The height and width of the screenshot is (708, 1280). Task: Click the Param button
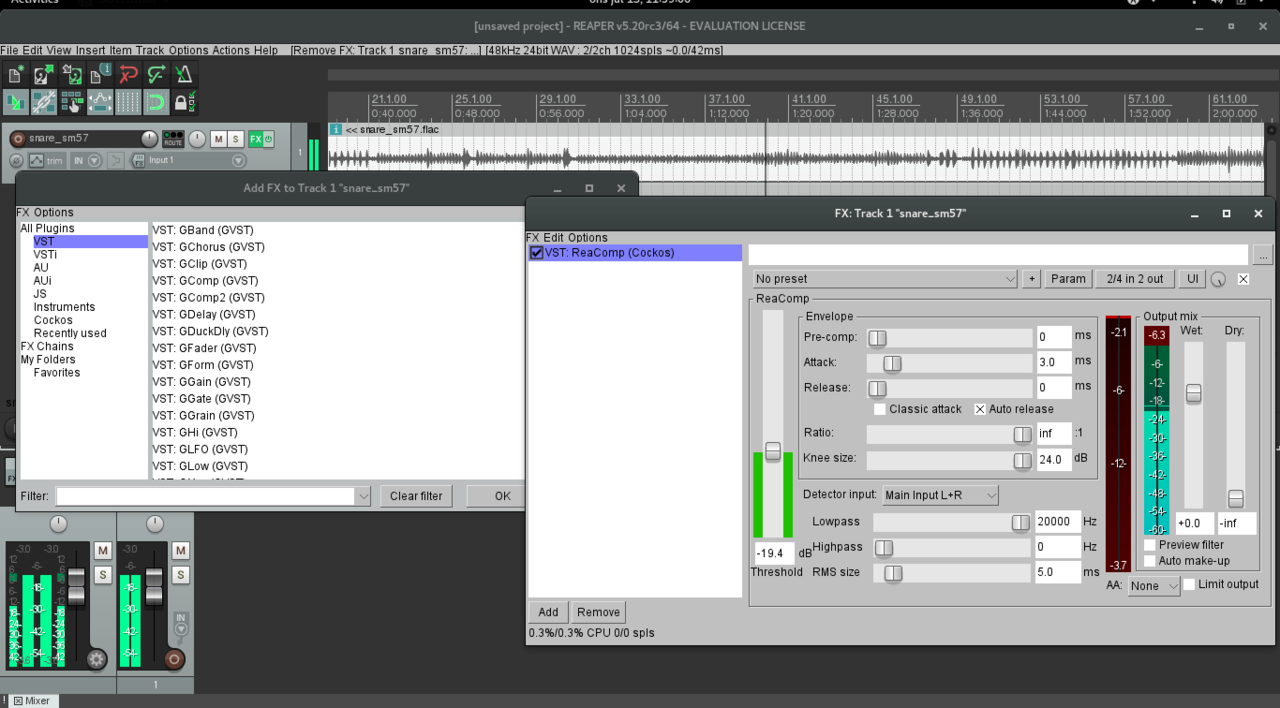point(1068,279)
